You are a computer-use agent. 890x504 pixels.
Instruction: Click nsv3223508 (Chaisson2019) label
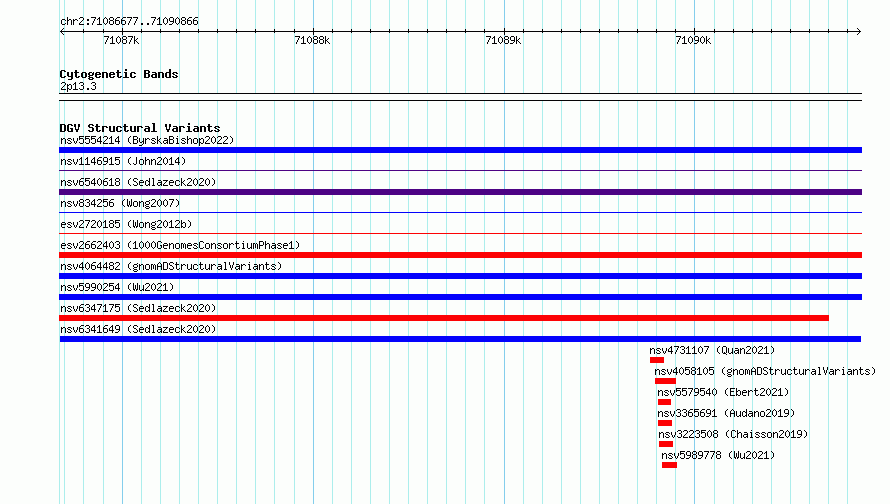pos(733,434)
